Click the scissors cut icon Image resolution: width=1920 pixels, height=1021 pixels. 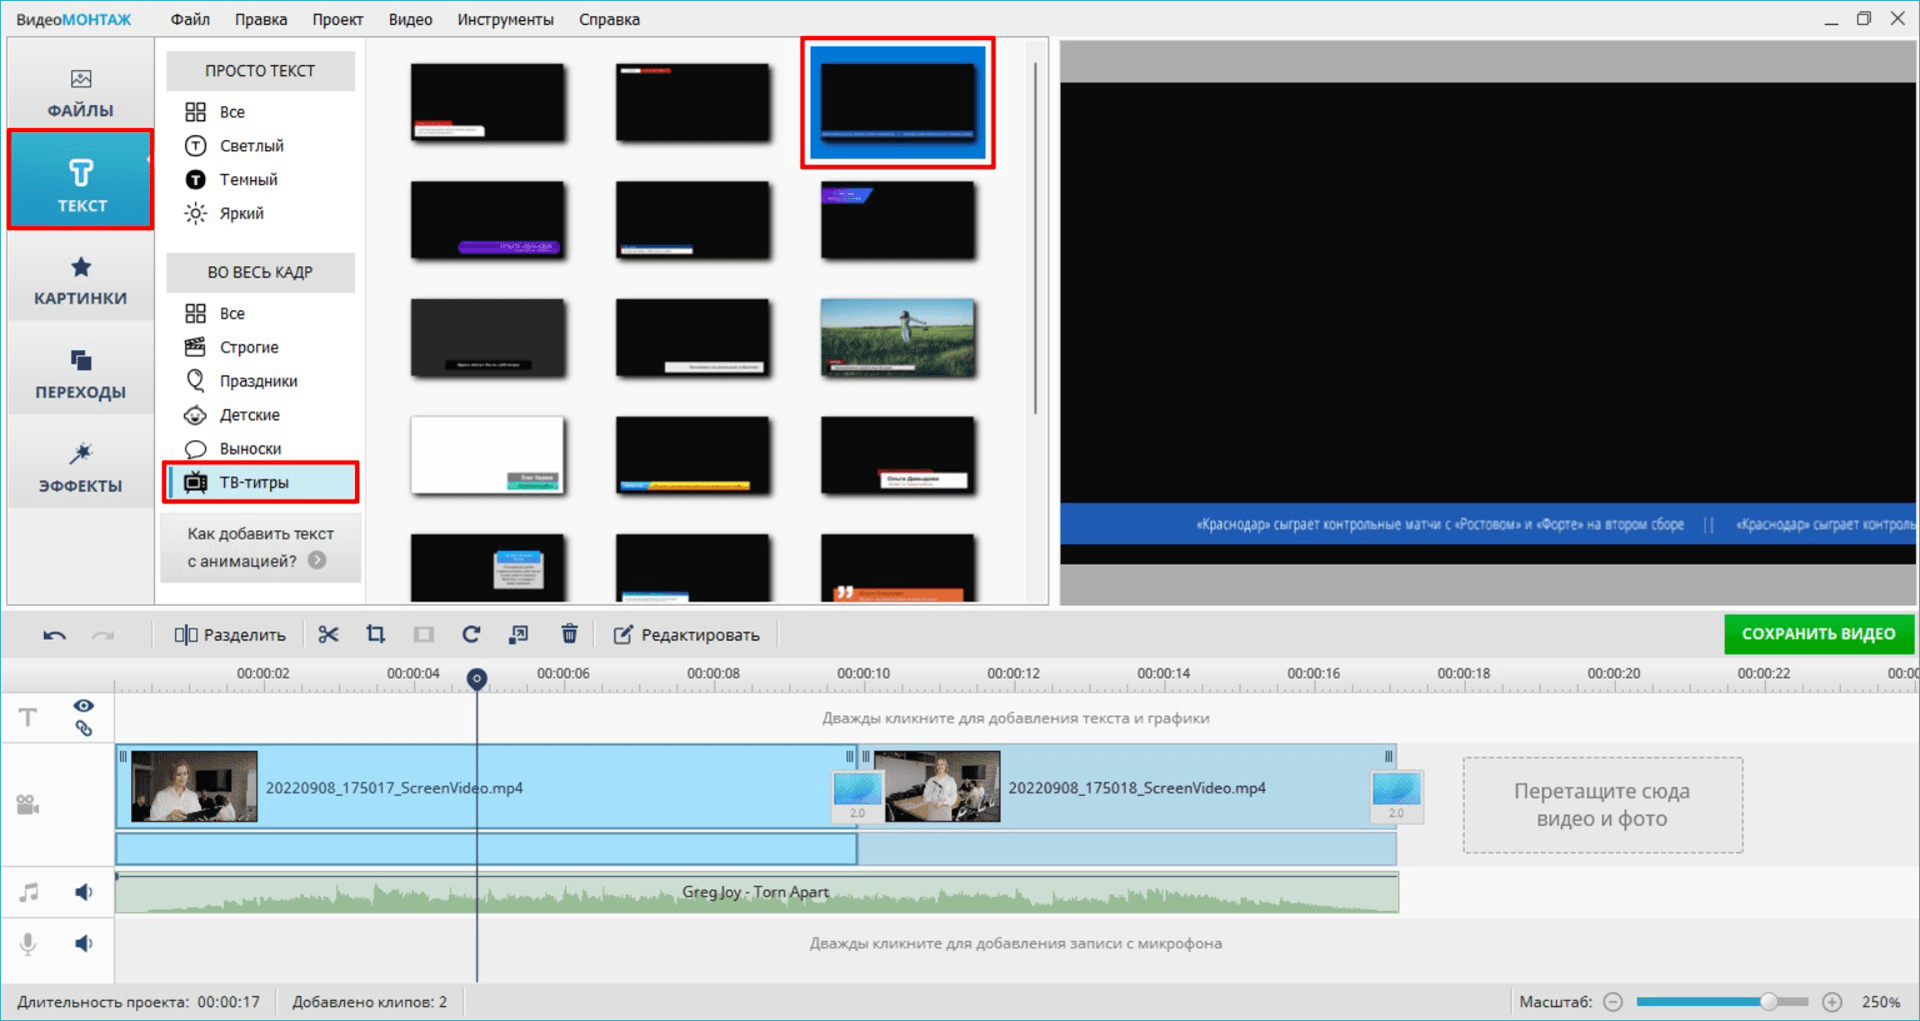(328, 635)
